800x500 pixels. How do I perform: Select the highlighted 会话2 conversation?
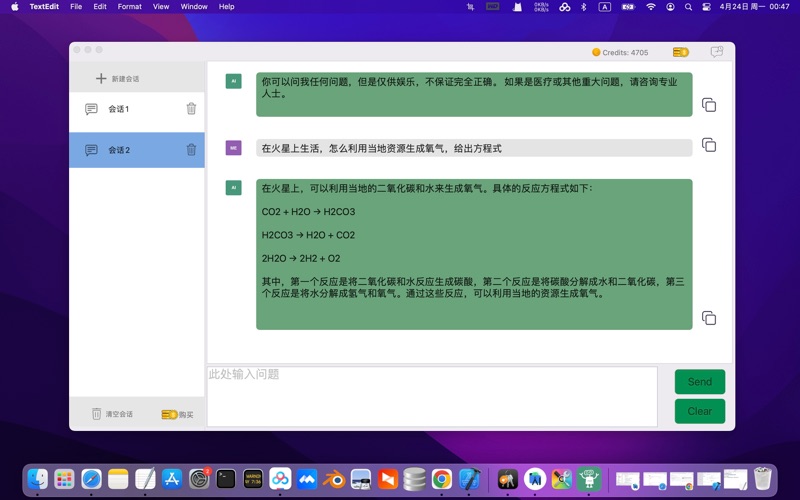(118, 150)
